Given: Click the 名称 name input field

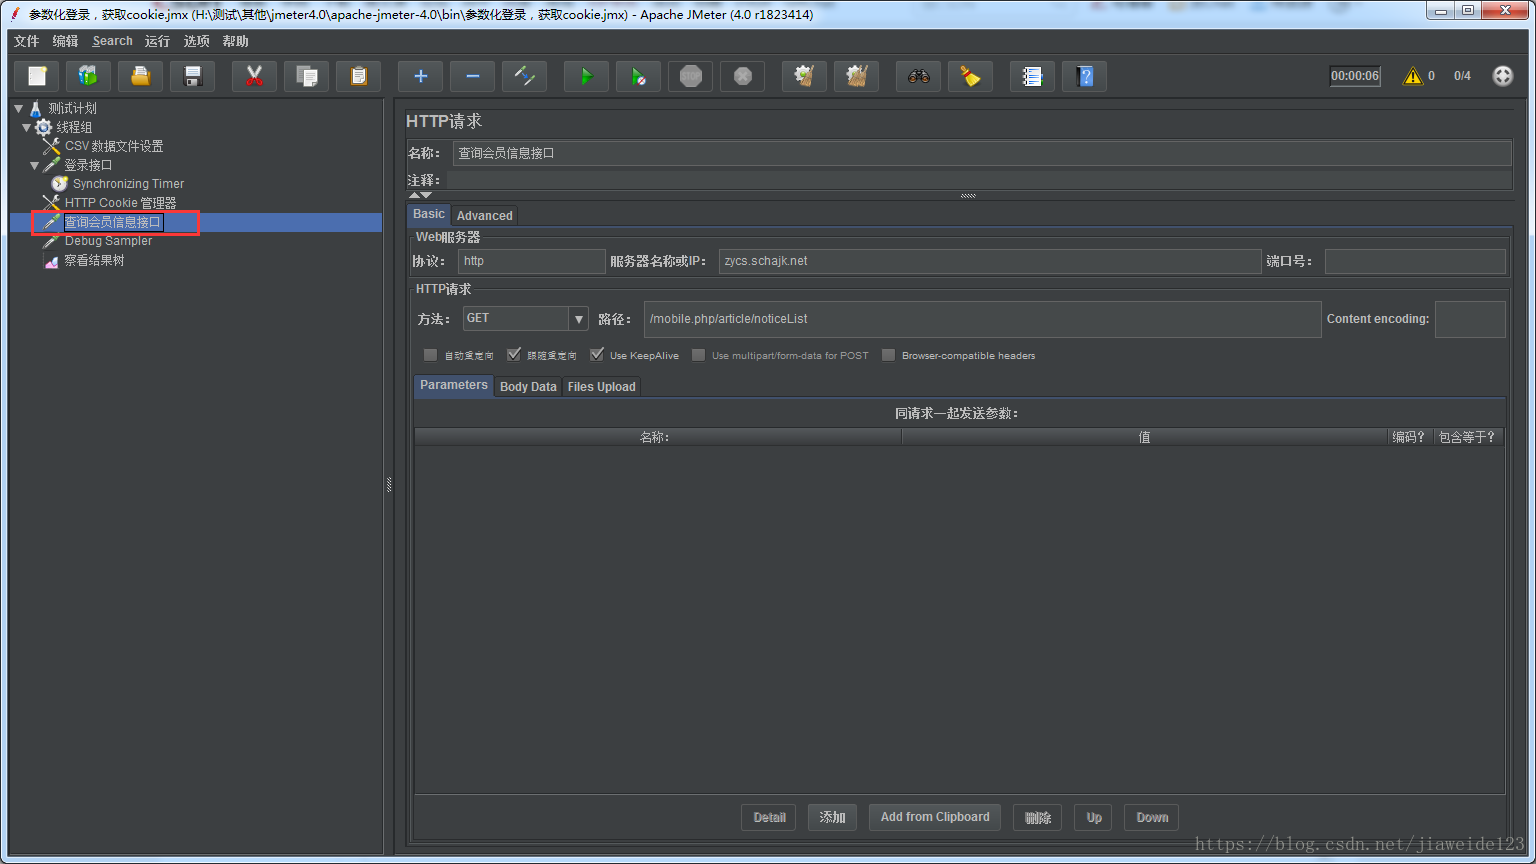Looking at the screenshot, I should pyautogui.click(x=982, y=153).
